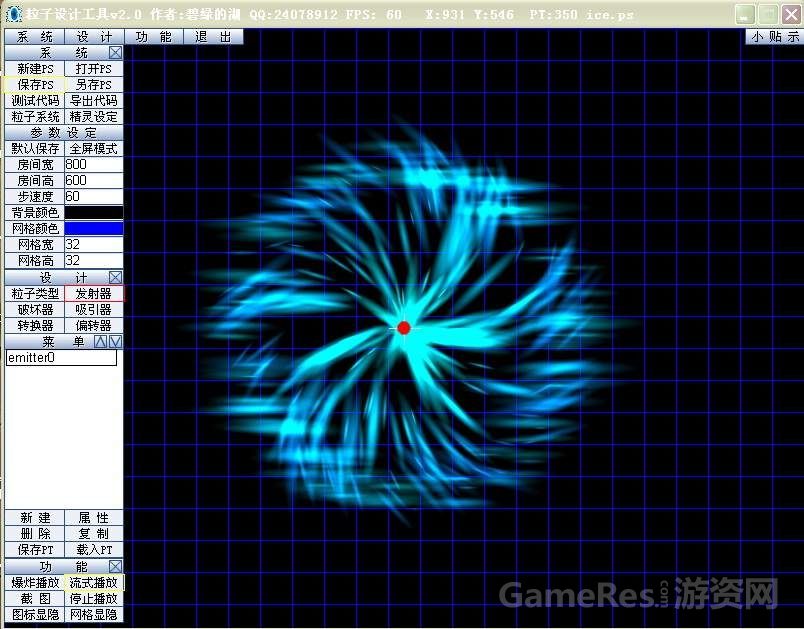The height and width of the screenshot is (629, 804).
Task: Close the 功能 panel with its X icon
Action: (115, 566)
